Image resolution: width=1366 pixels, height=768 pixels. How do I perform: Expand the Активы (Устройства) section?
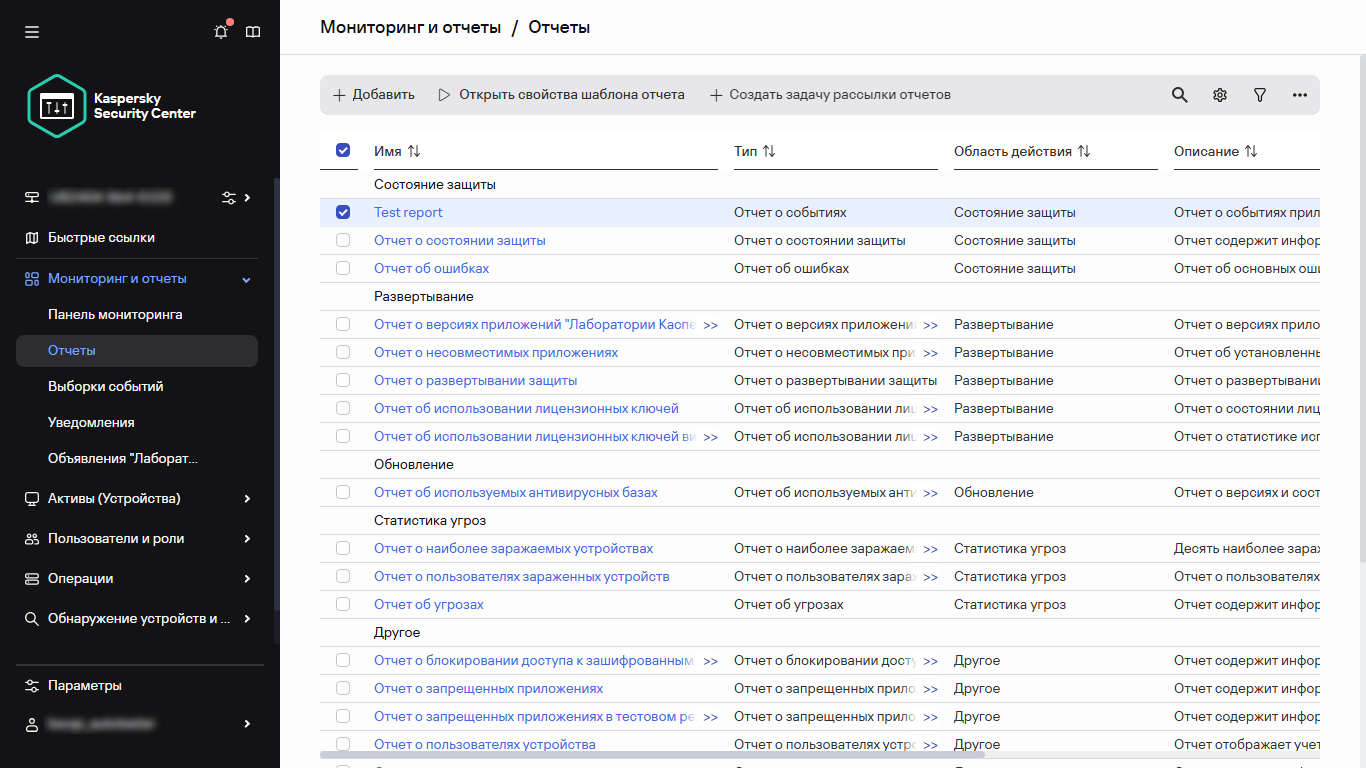coord(246,498)
